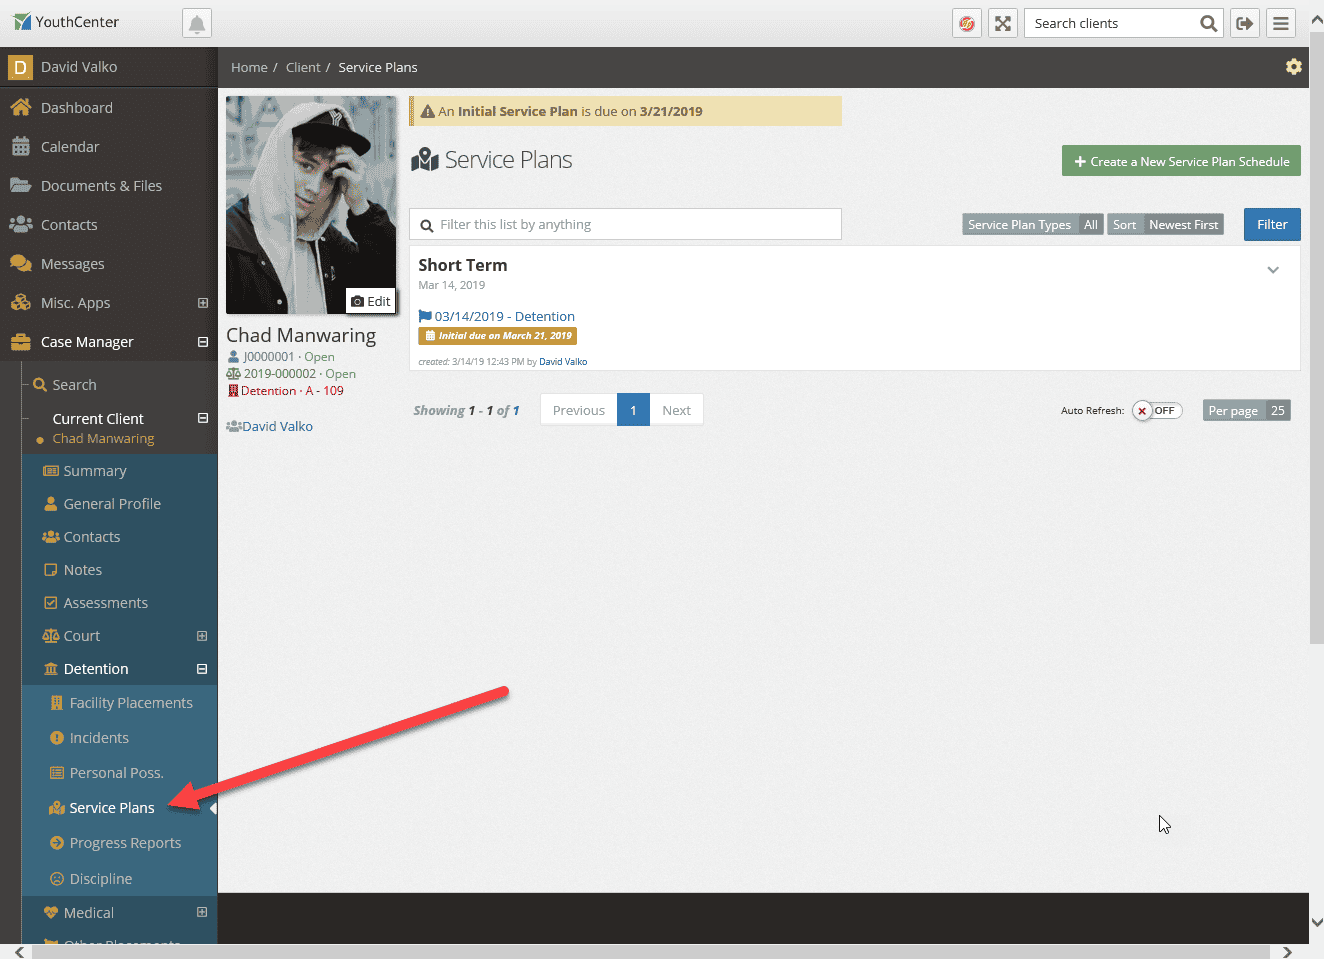
Task: Open the Per page 25 dropdown
Action: click(1247, 411)
